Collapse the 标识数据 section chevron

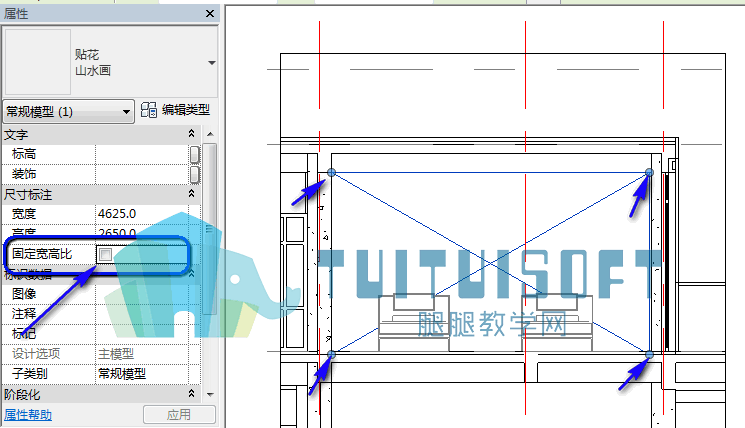click(x=191, y=274)
